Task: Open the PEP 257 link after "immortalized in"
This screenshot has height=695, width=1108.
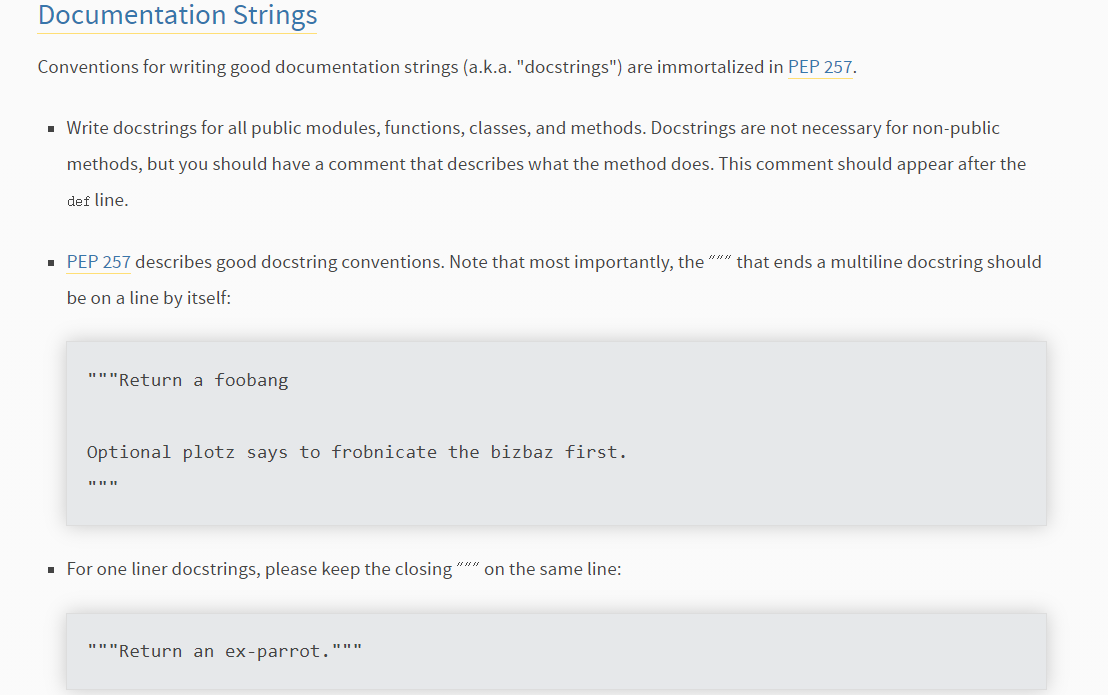Action: pyautogui.click(x=820, y=67)
